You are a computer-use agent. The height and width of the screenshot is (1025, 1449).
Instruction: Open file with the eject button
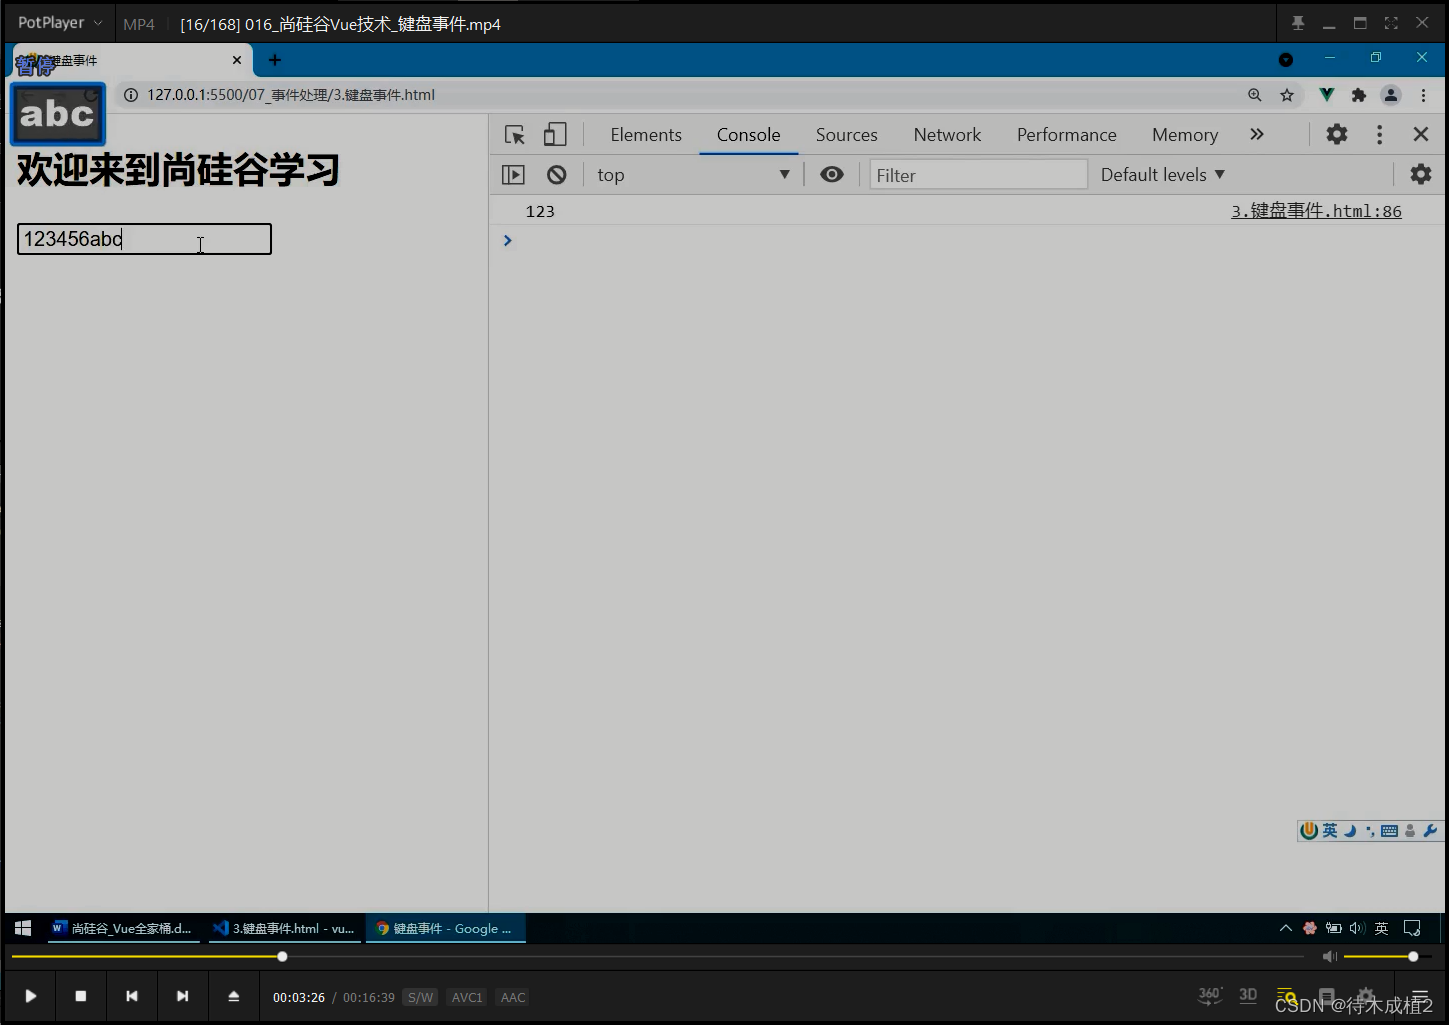pos(233,996)
